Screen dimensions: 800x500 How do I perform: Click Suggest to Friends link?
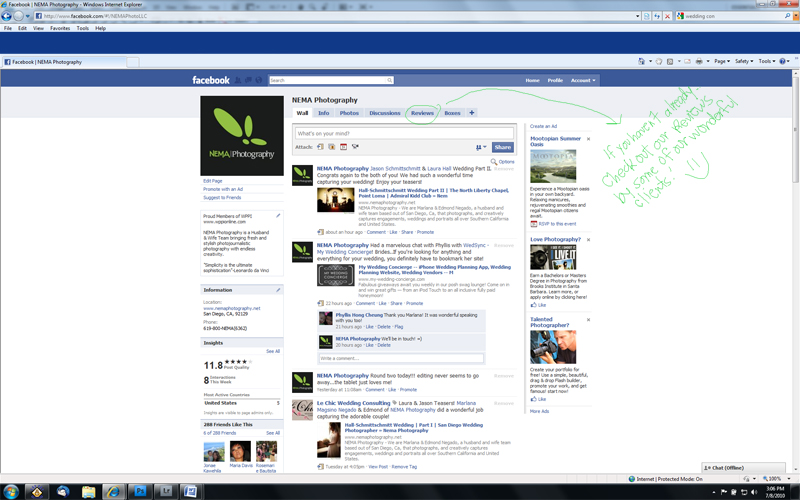(222, 197)
